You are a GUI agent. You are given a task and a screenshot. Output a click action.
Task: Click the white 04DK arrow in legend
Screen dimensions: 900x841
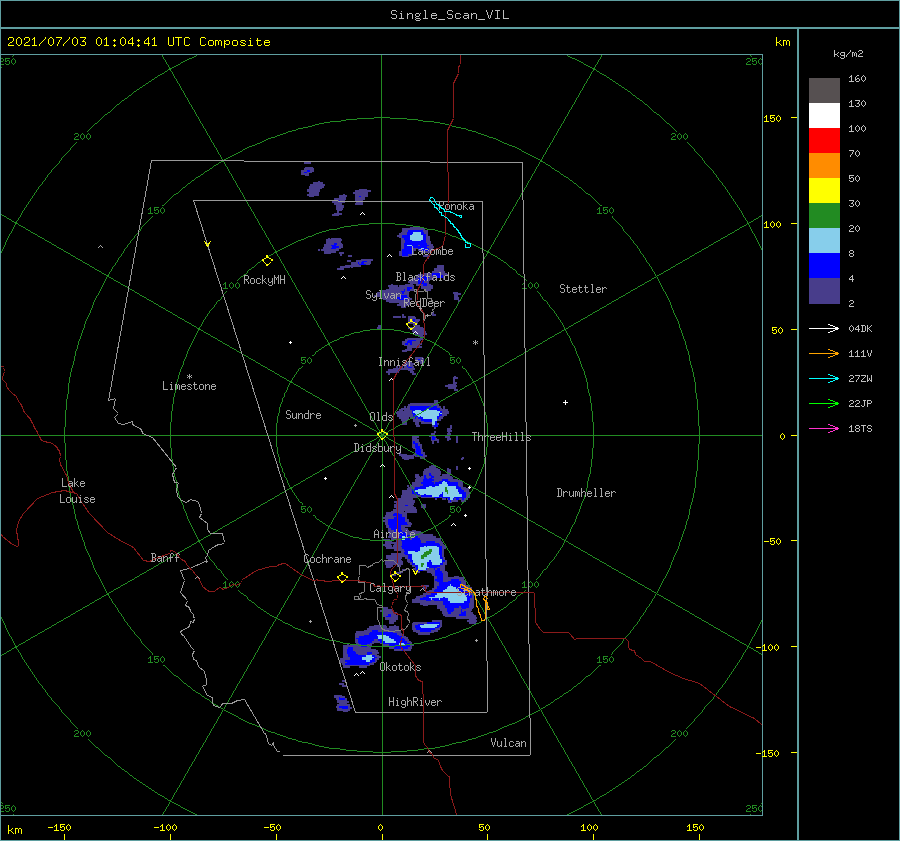click(824, 328)
